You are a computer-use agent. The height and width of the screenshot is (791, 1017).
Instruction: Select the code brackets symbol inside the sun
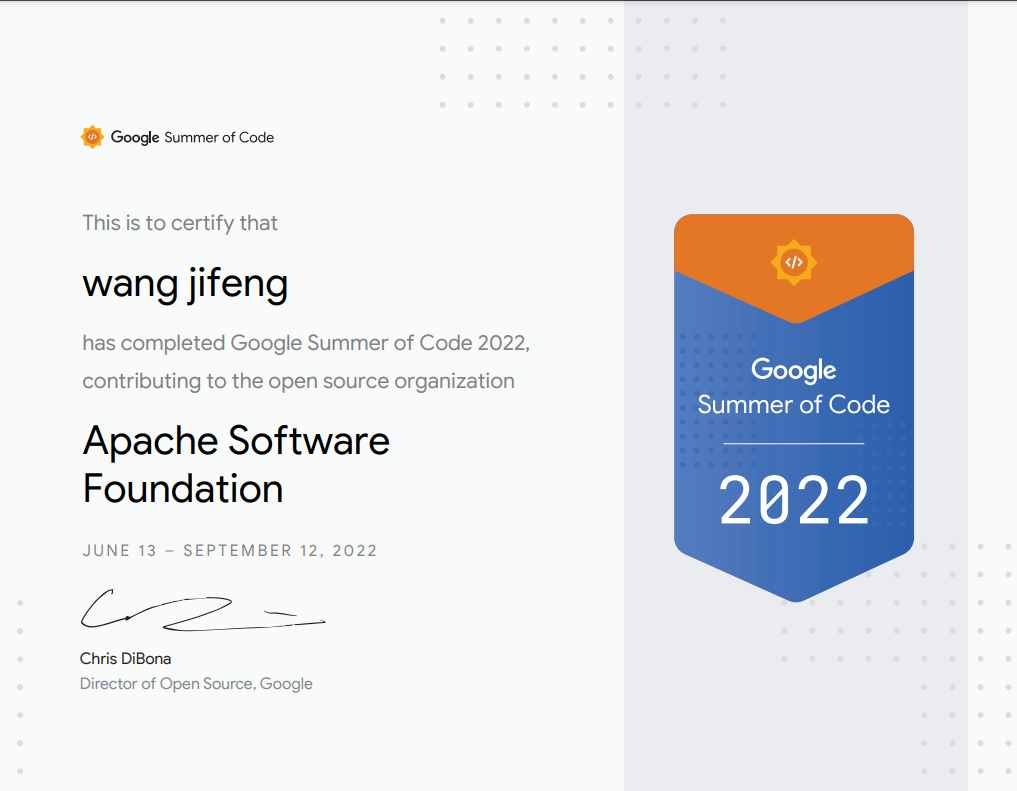[x=91, y=137]
